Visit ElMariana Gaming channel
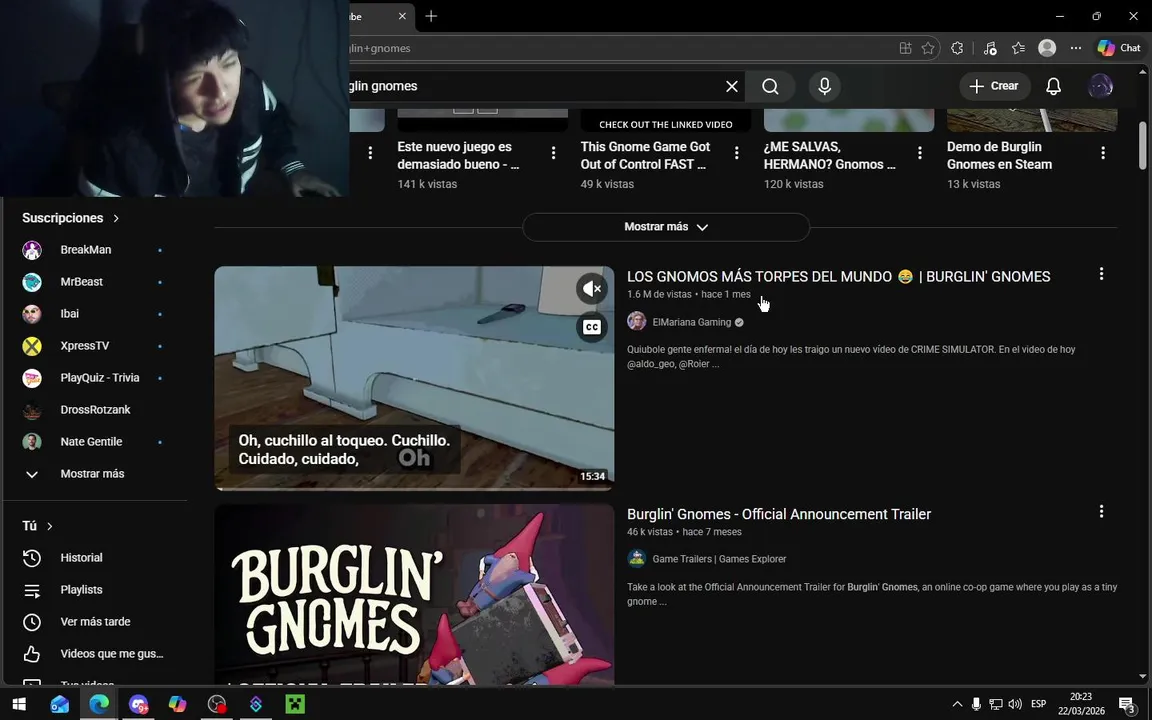Screen dimensions: 1152x720 pos(691,323)
